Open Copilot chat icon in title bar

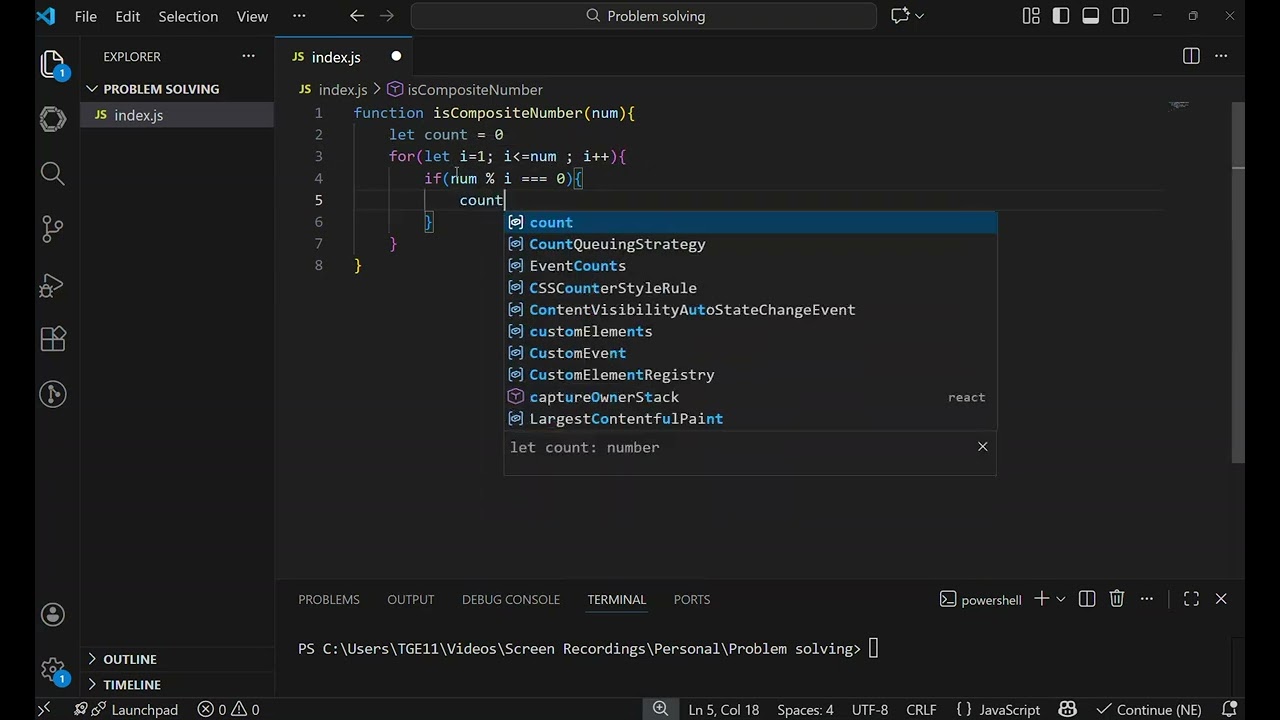900,16
